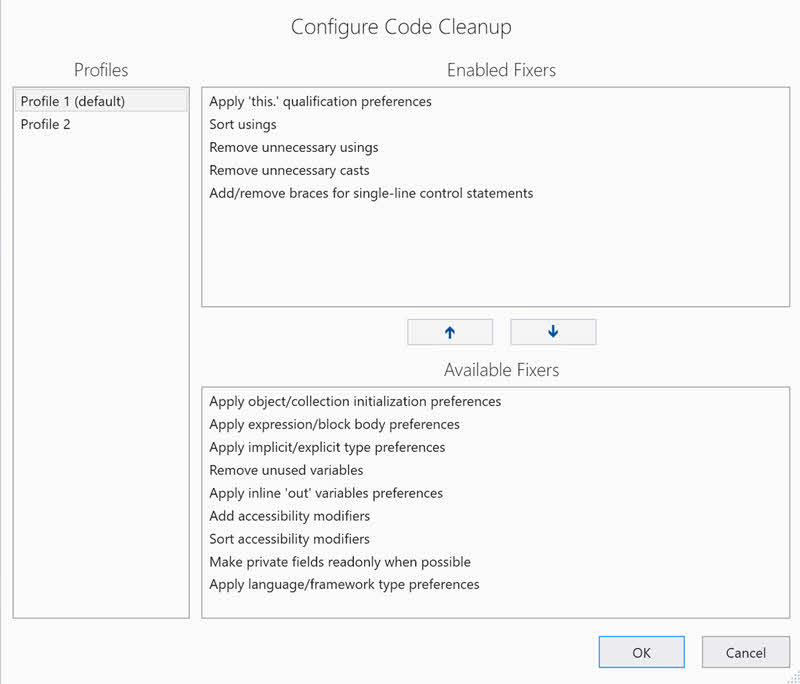The image size is (800, 684).
Task: Click the up arrow to move fixer higher
Action: click(450, 331)
